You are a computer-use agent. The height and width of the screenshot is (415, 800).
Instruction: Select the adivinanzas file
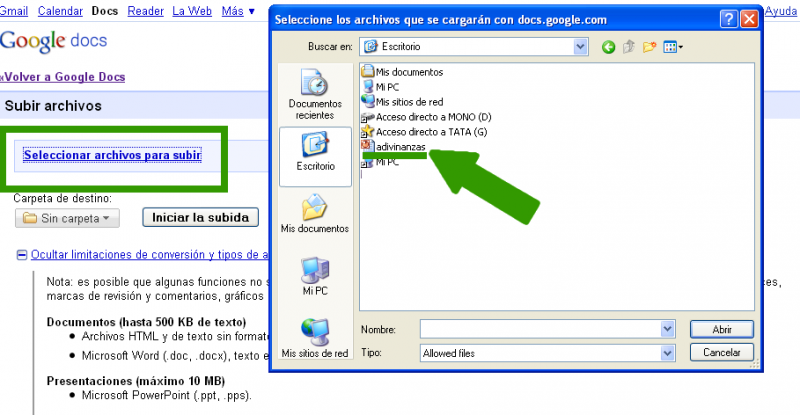click(393, 147)
